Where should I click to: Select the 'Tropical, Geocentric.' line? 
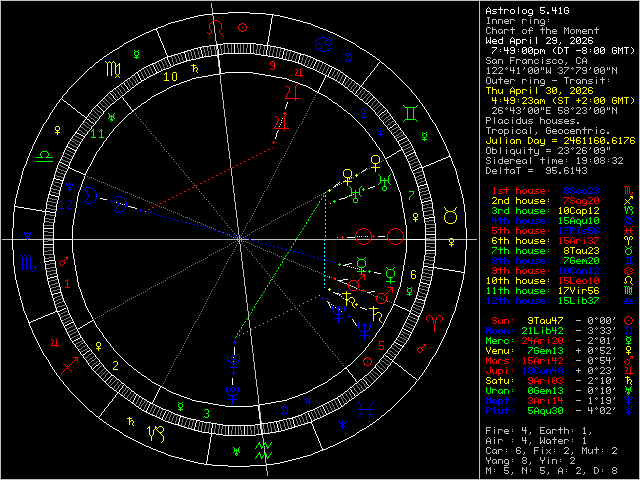(548, 131)
